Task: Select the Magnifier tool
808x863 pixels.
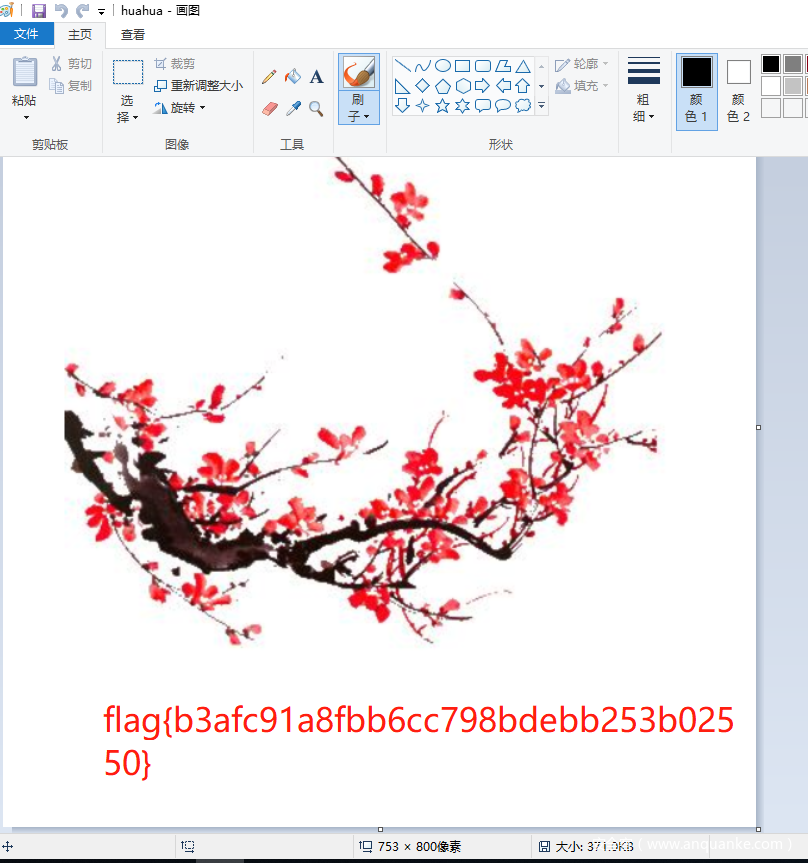Action: pos(316,108)
